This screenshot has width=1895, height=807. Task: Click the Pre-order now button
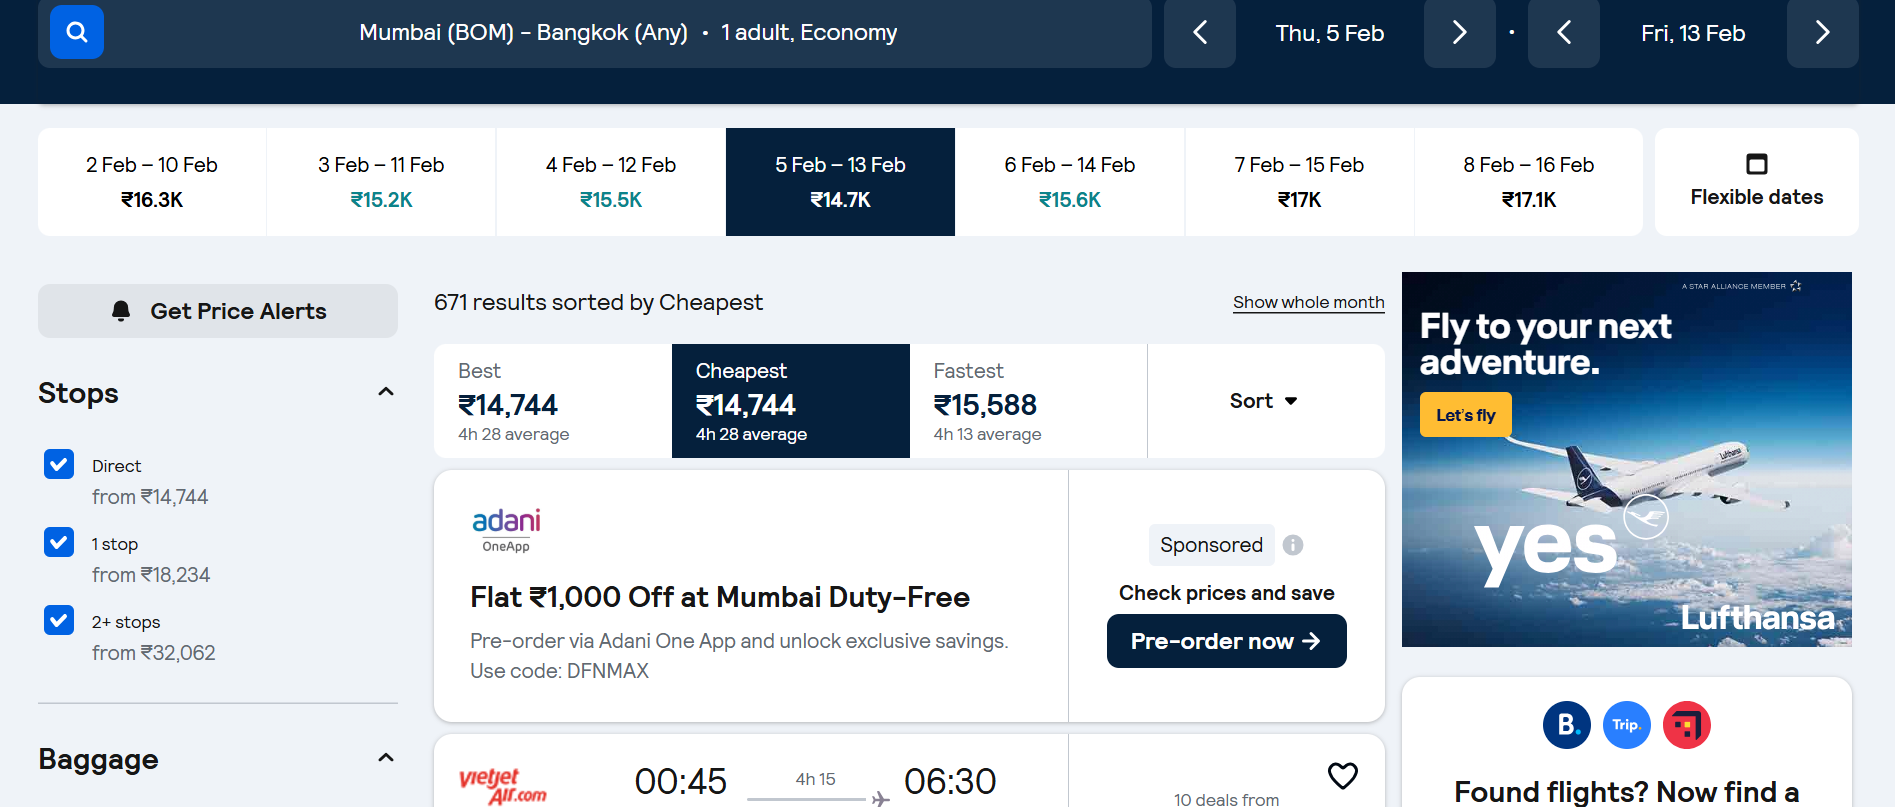click(1226, 641)
